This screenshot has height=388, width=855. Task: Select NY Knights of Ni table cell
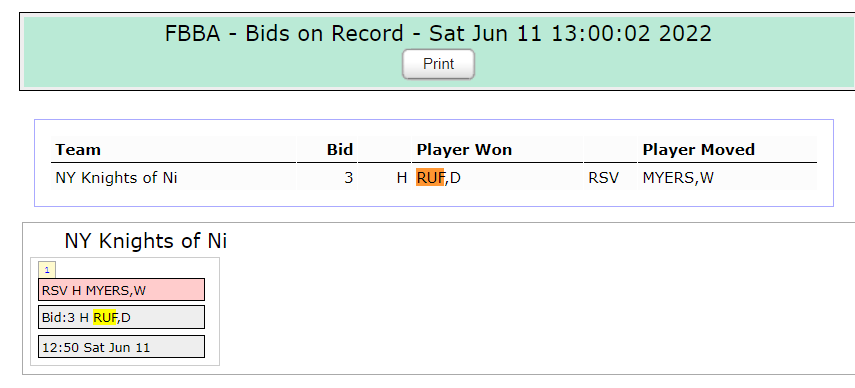pyautogui.click(x=173, y=178)
